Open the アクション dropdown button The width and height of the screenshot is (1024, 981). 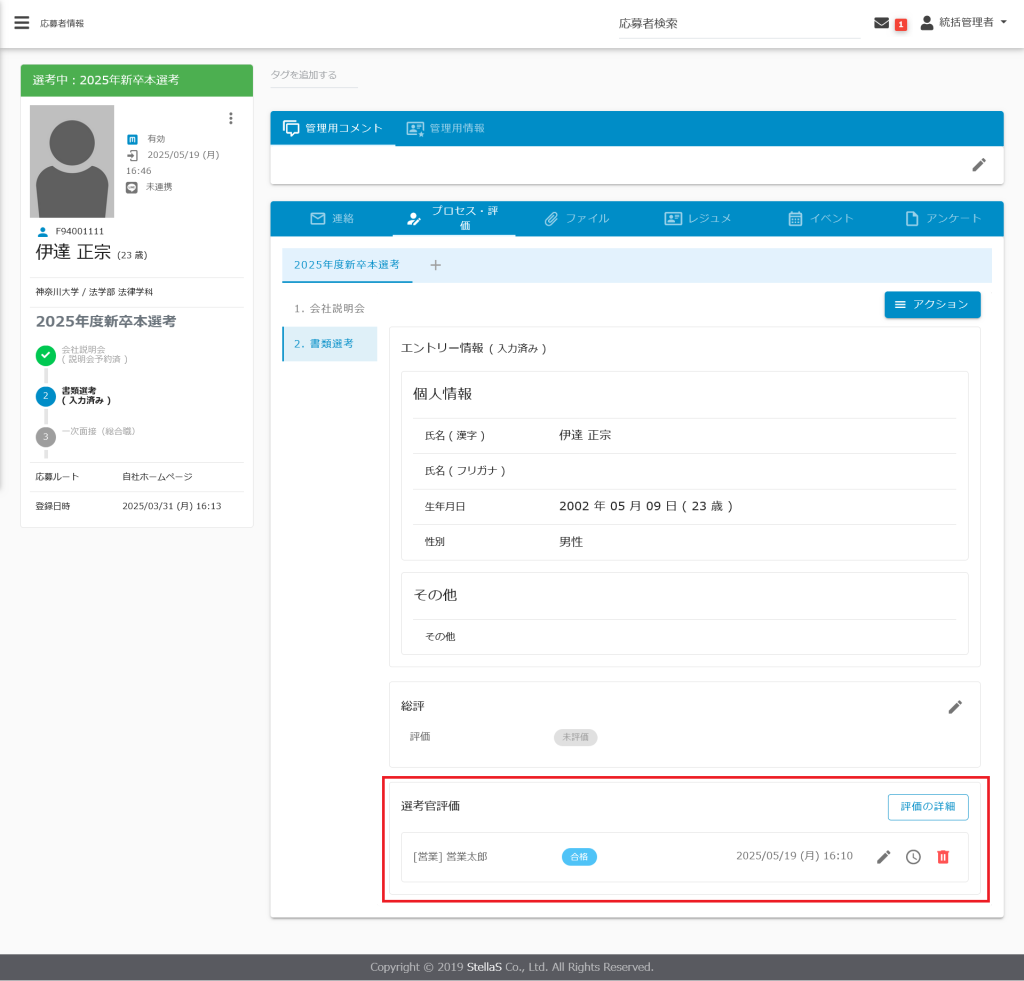(932, 304)
